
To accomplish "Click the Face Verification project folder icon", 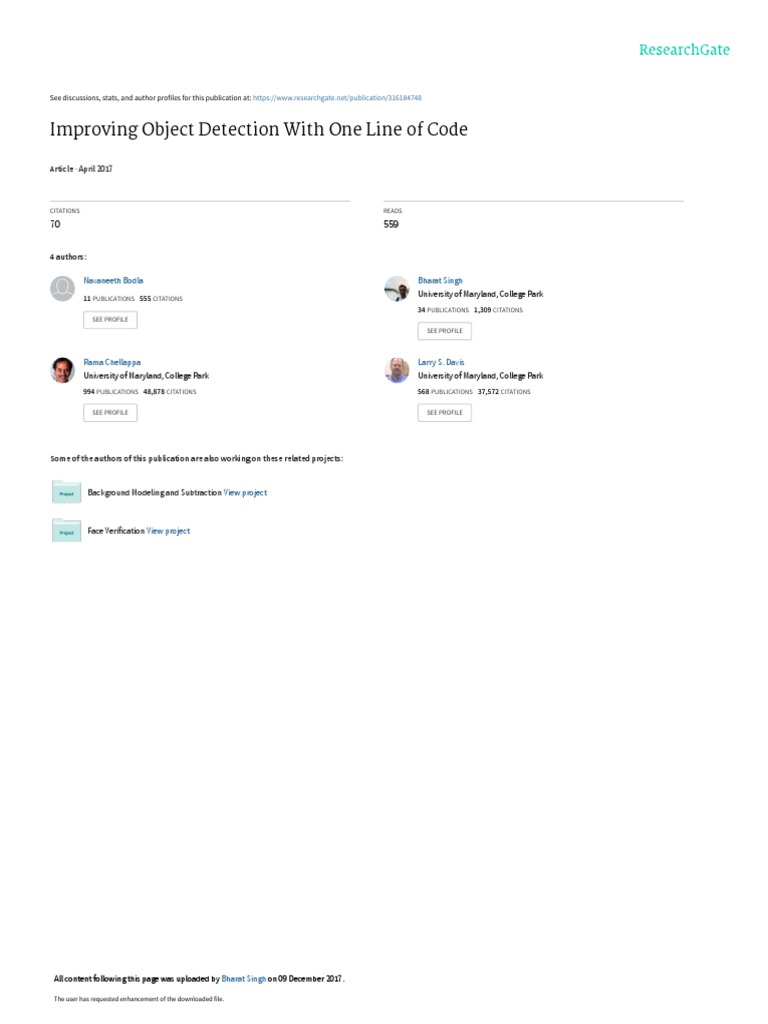I will tap(66, 530).
